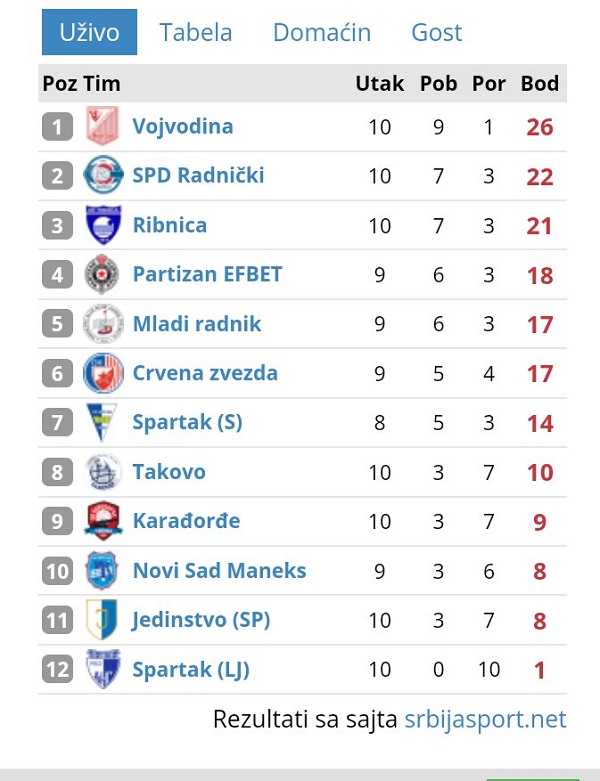Click the Spartak (LJ) team crest

102,669
